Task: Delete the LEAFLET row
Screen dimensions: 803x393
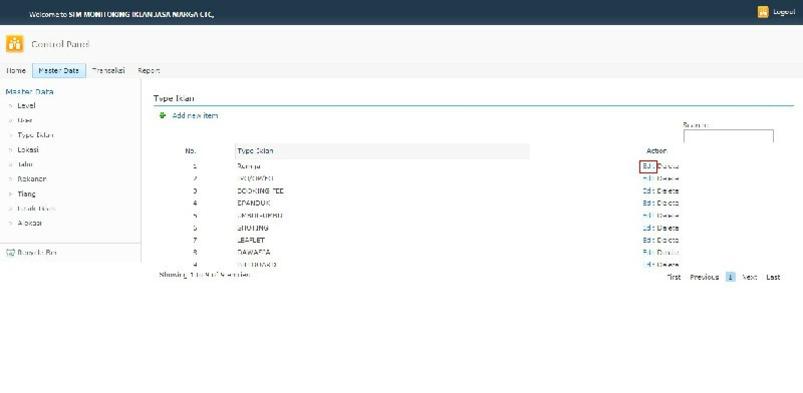Action: coord(668,240)
